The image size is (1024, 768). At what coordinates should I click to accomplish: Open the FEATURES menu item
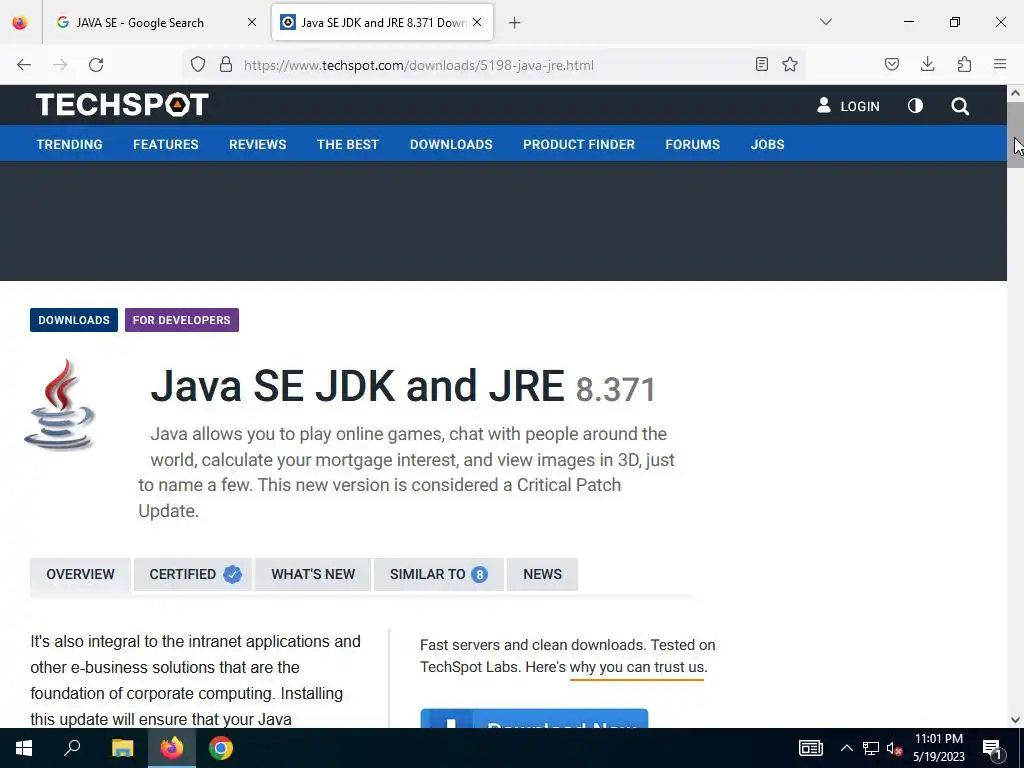(x=166, y=144)
